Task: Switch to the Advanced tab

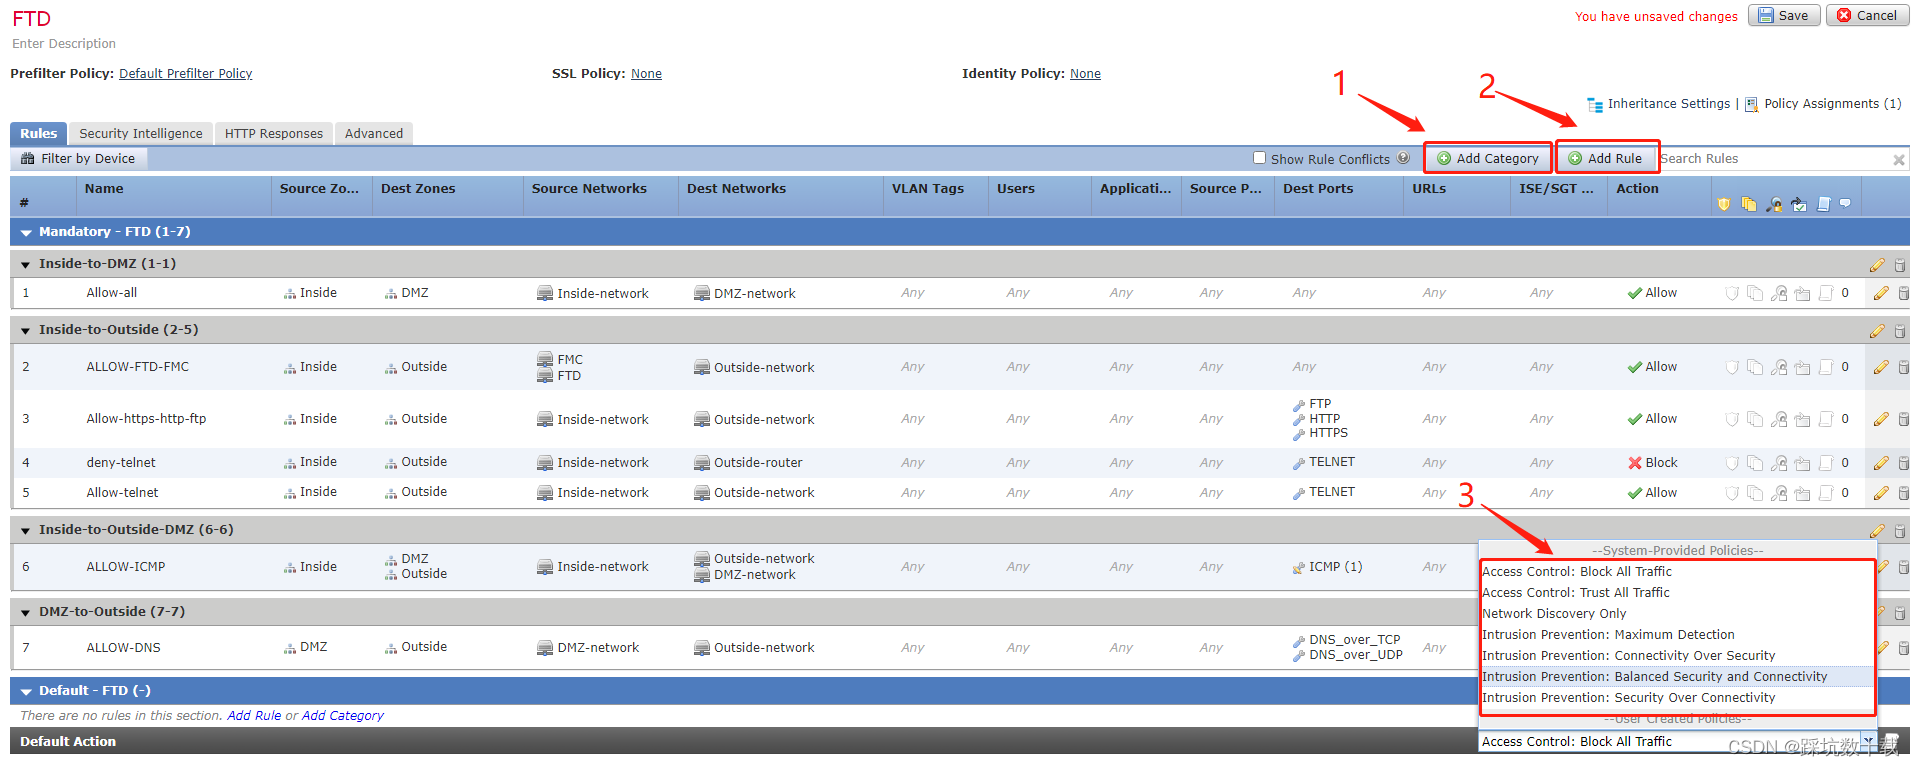Action: tap(374, 134)
